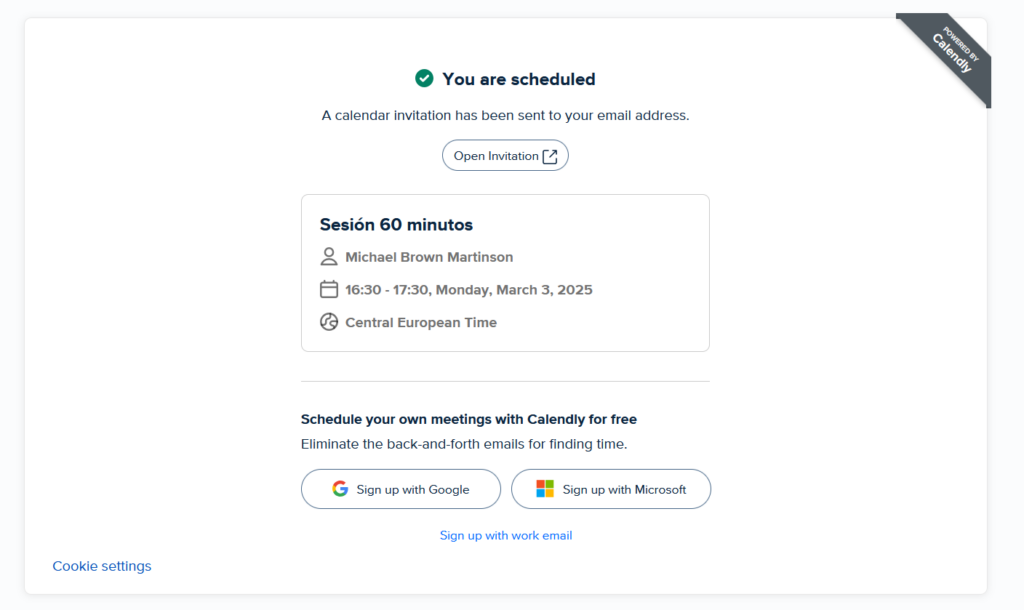Follow the Sign up with work email link
The height and width of the screenshot is (610, 1024).
coord(506,536)
